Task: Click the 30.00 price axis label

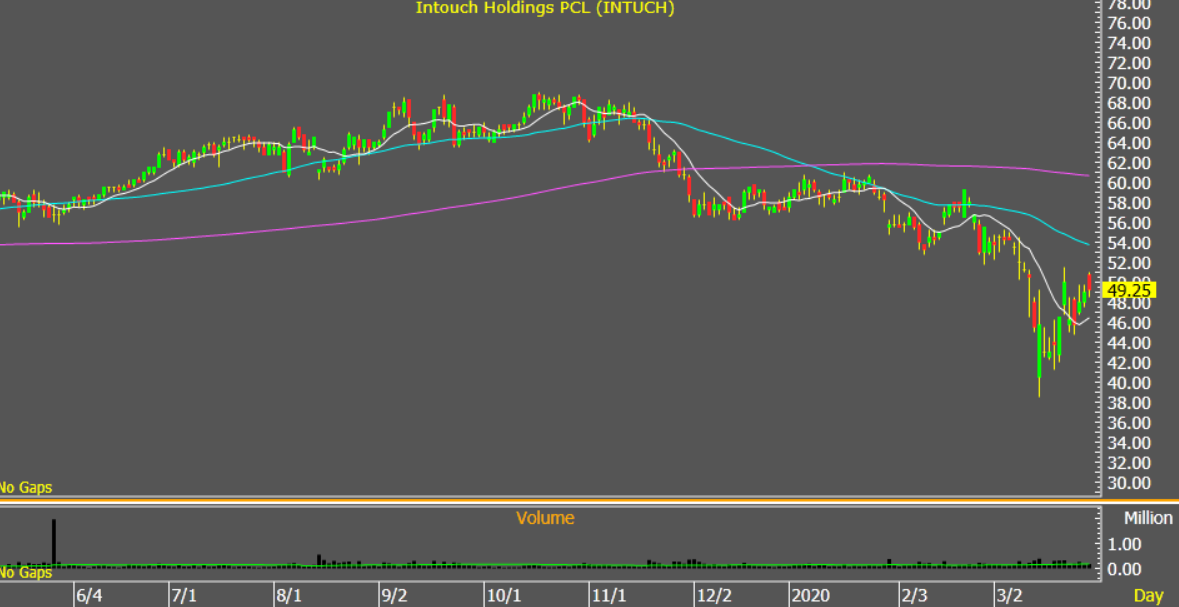Action: point(1130,483)
